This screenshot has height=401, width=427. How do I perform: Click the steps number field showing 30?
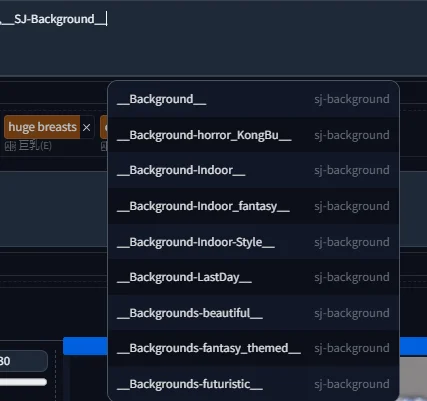point(23,361)
